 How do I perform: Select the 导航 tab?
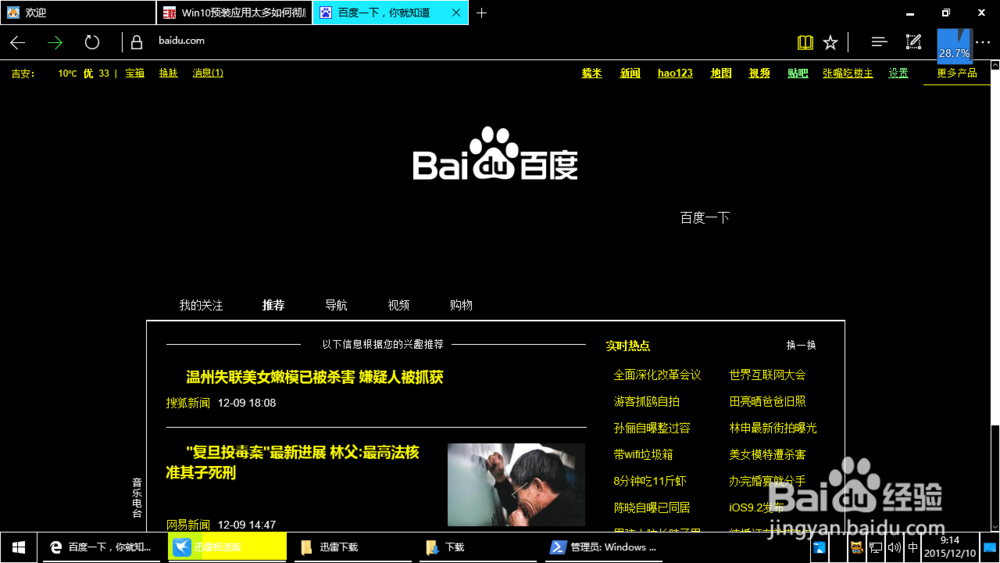(336, 305)
